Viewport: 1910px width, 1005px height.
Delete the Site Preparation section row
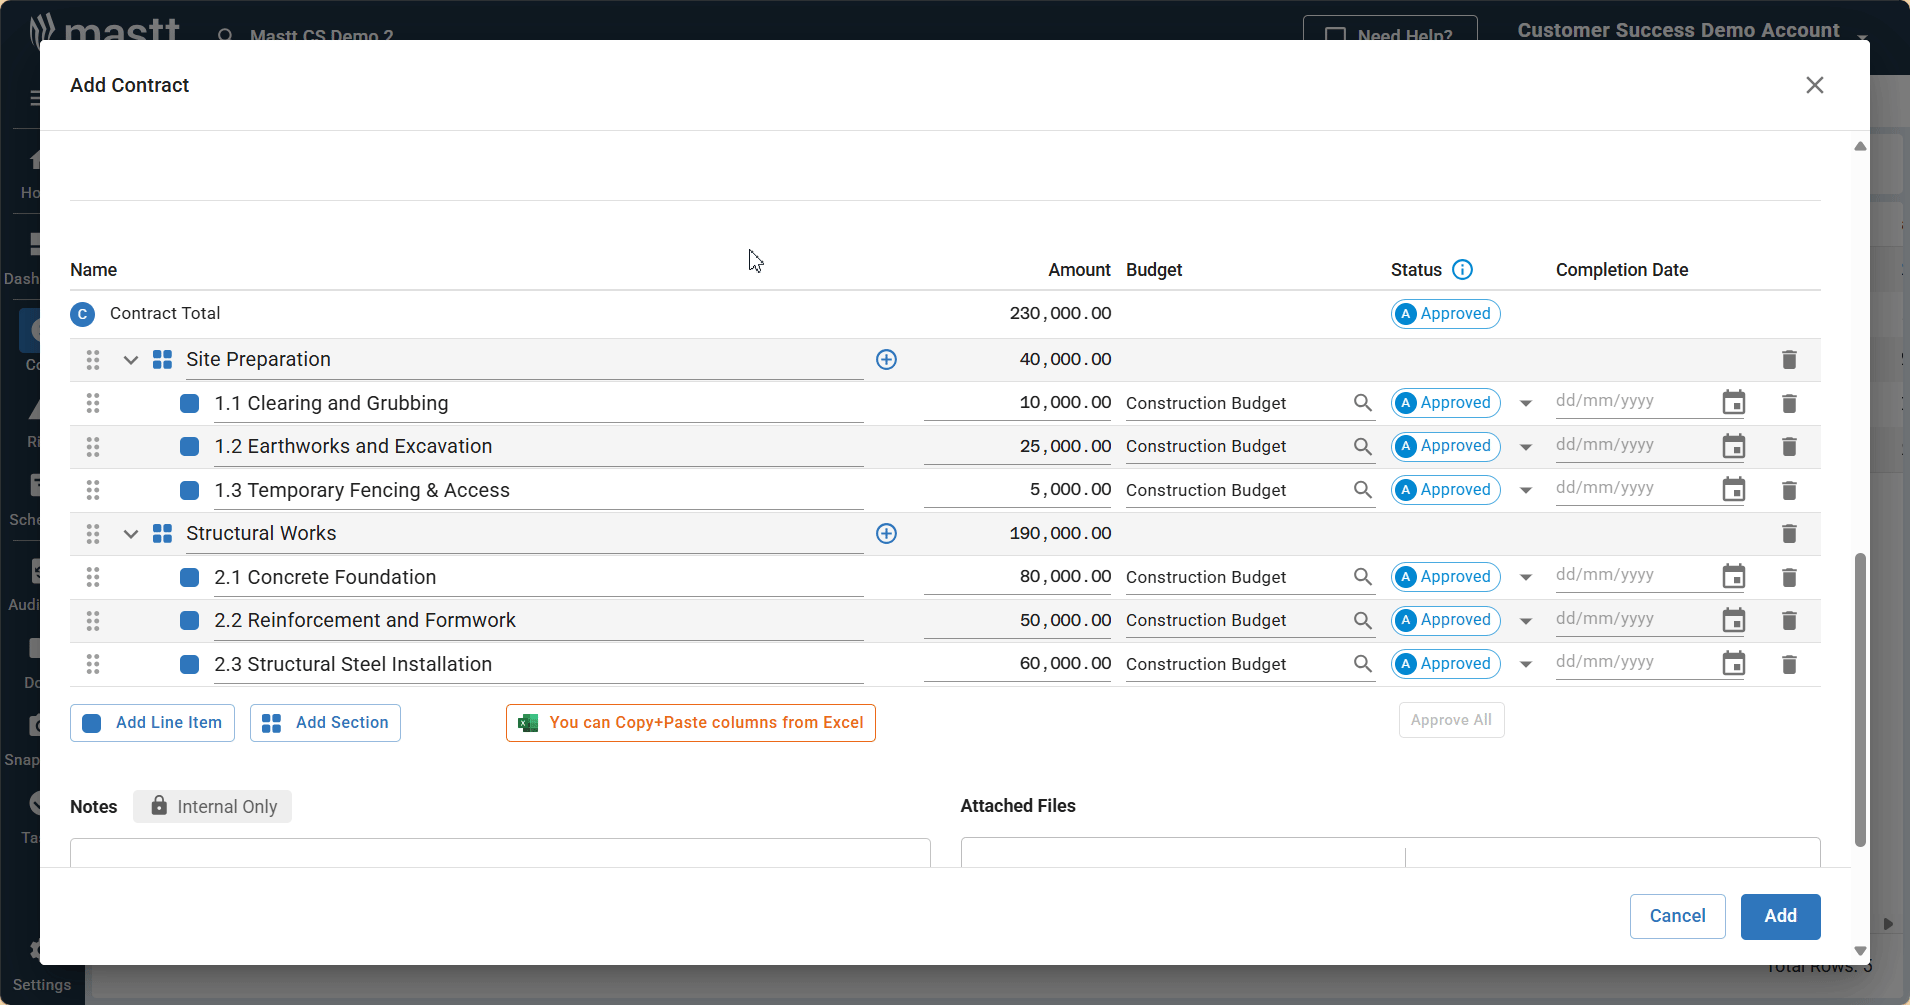1789,359
